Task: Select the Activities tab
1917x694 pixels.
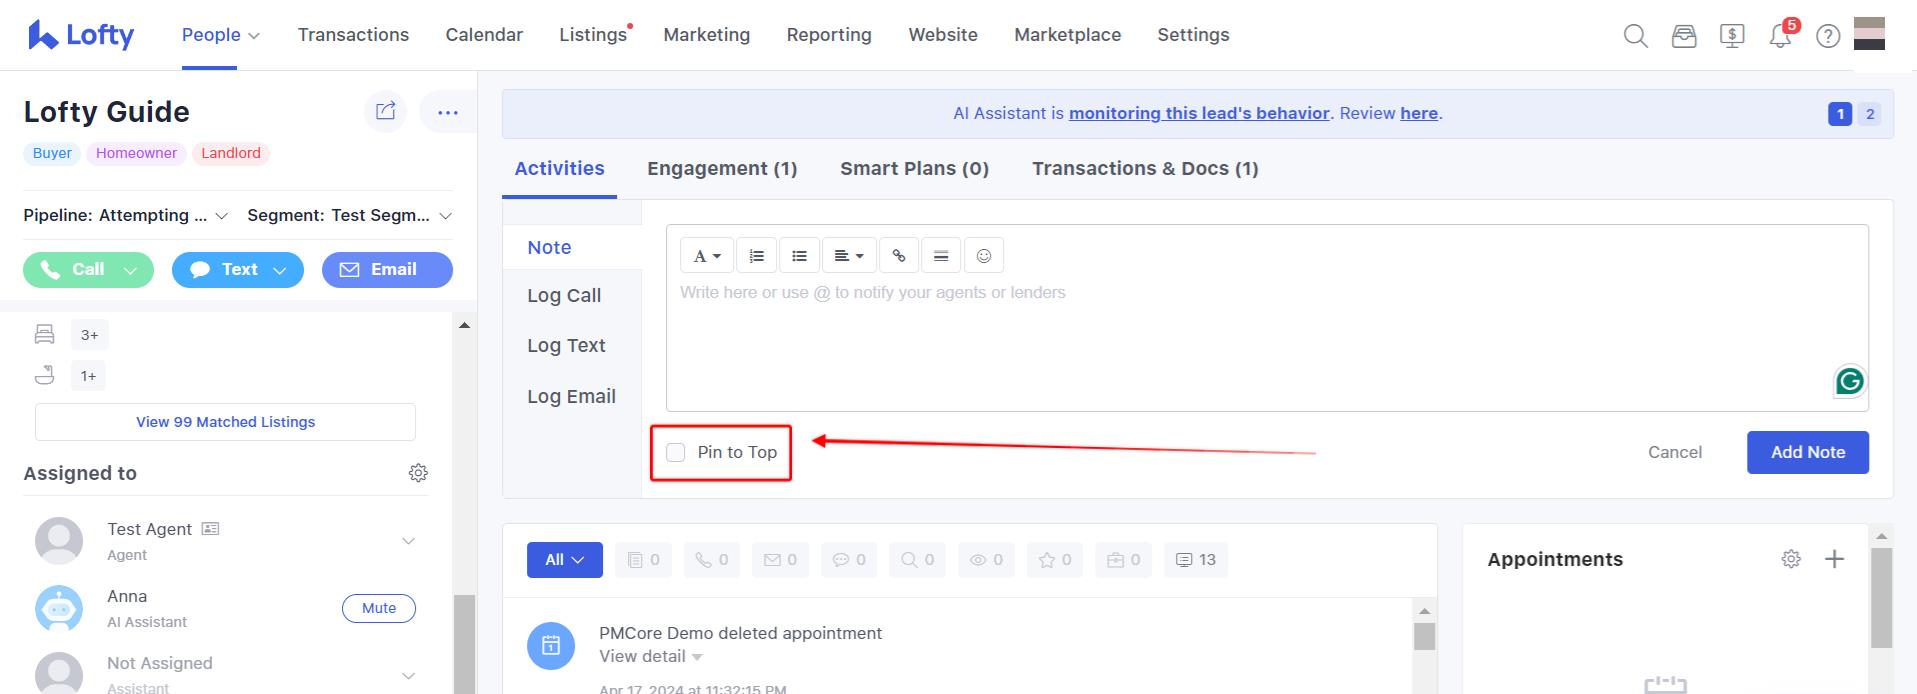Action: [x=559, y=168]
